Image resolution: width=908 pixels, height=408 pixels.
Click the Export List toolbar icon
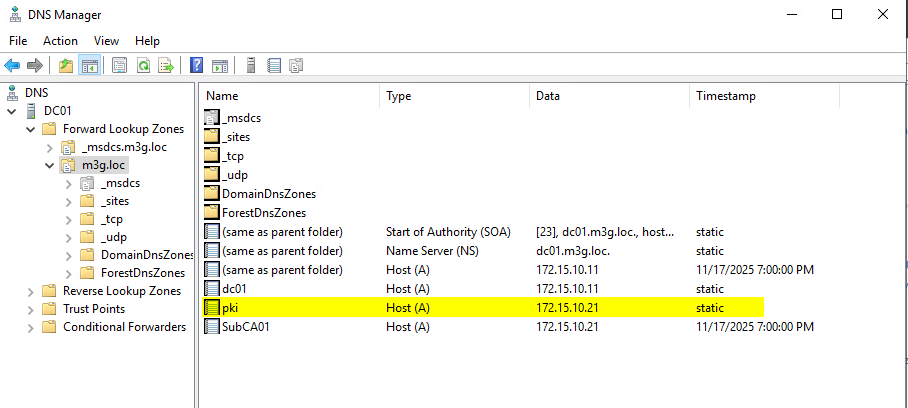[x=166, y=66]
